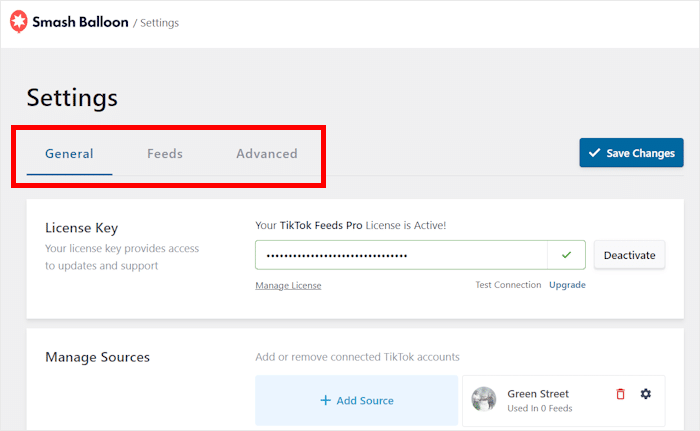Open Green Street source settings gear

click(x=645, y=394)
